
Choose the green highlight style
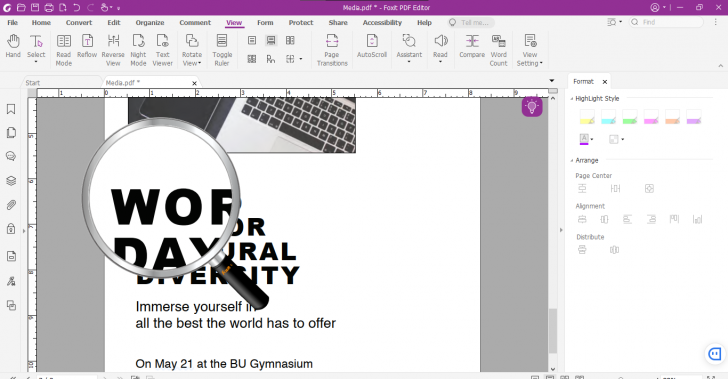click(630, 117)
